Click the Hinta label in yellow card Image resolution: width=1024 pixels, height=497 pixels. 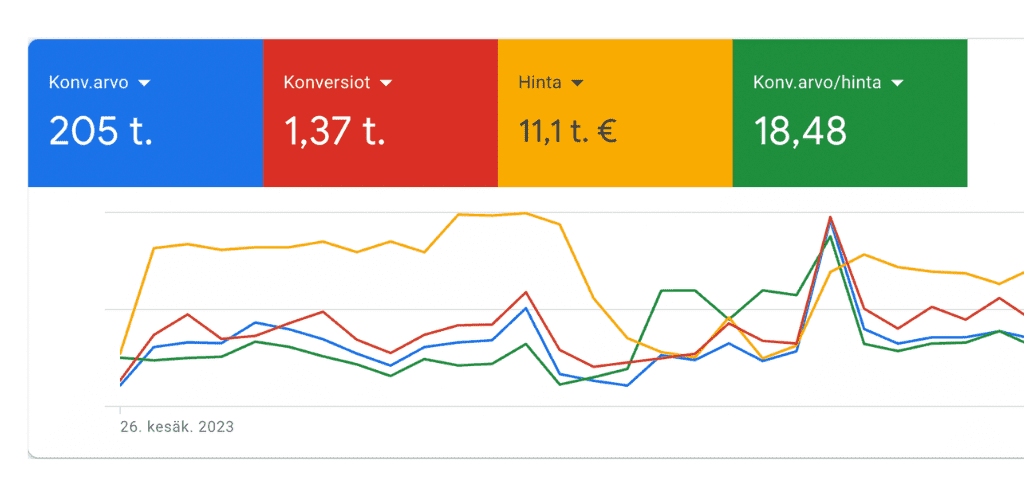539,83
